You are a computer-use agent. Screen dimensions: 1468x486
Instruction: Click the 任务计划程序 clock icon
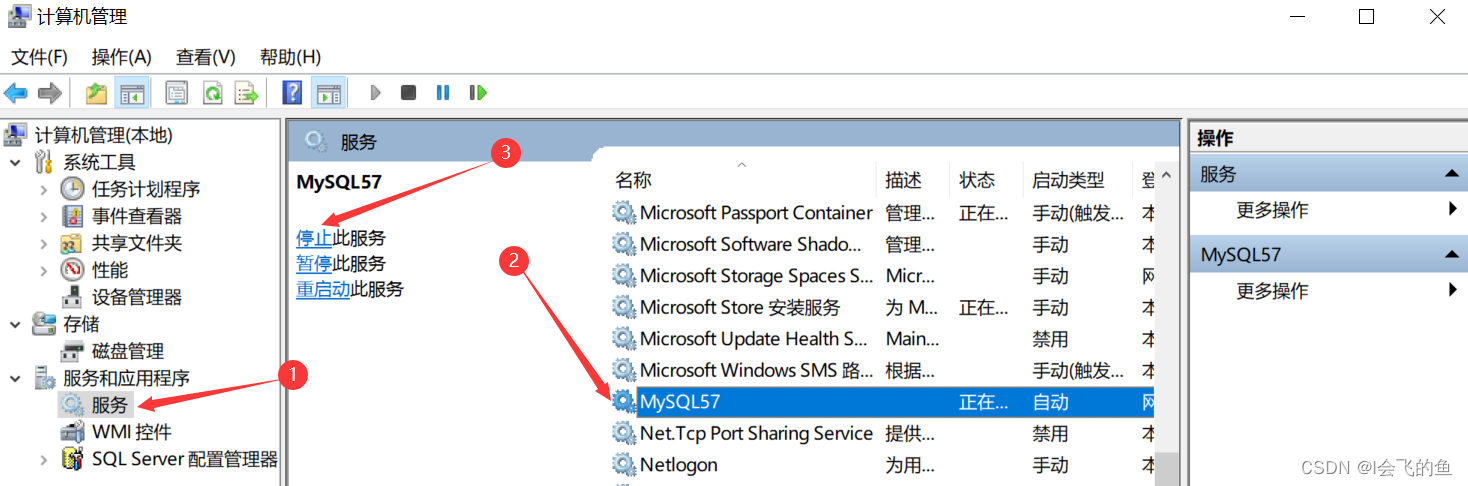point(72,189)
